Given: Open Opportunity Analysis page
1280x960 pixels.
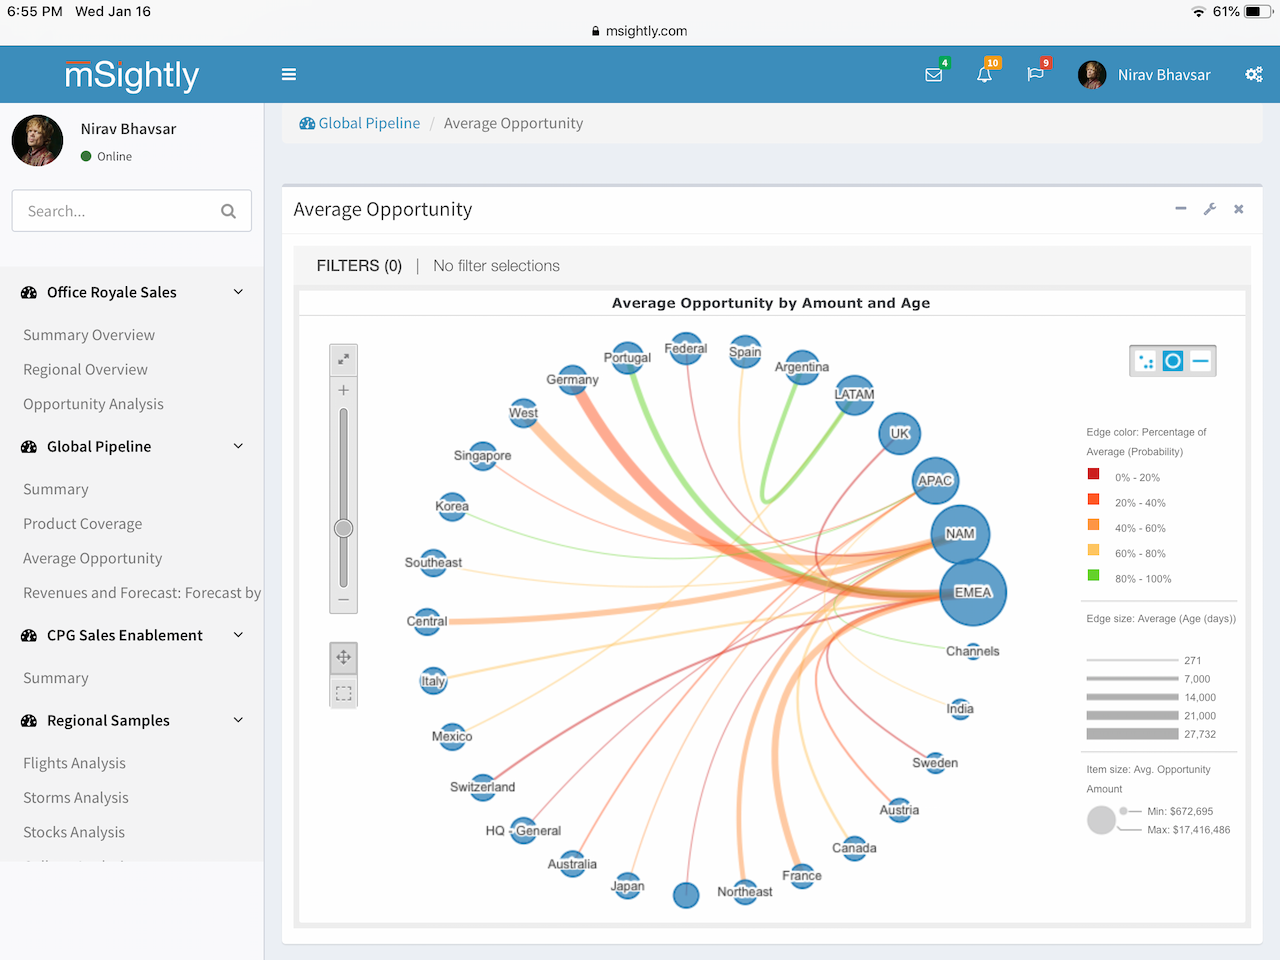Looking at the screenshot, I should [93, 404].
